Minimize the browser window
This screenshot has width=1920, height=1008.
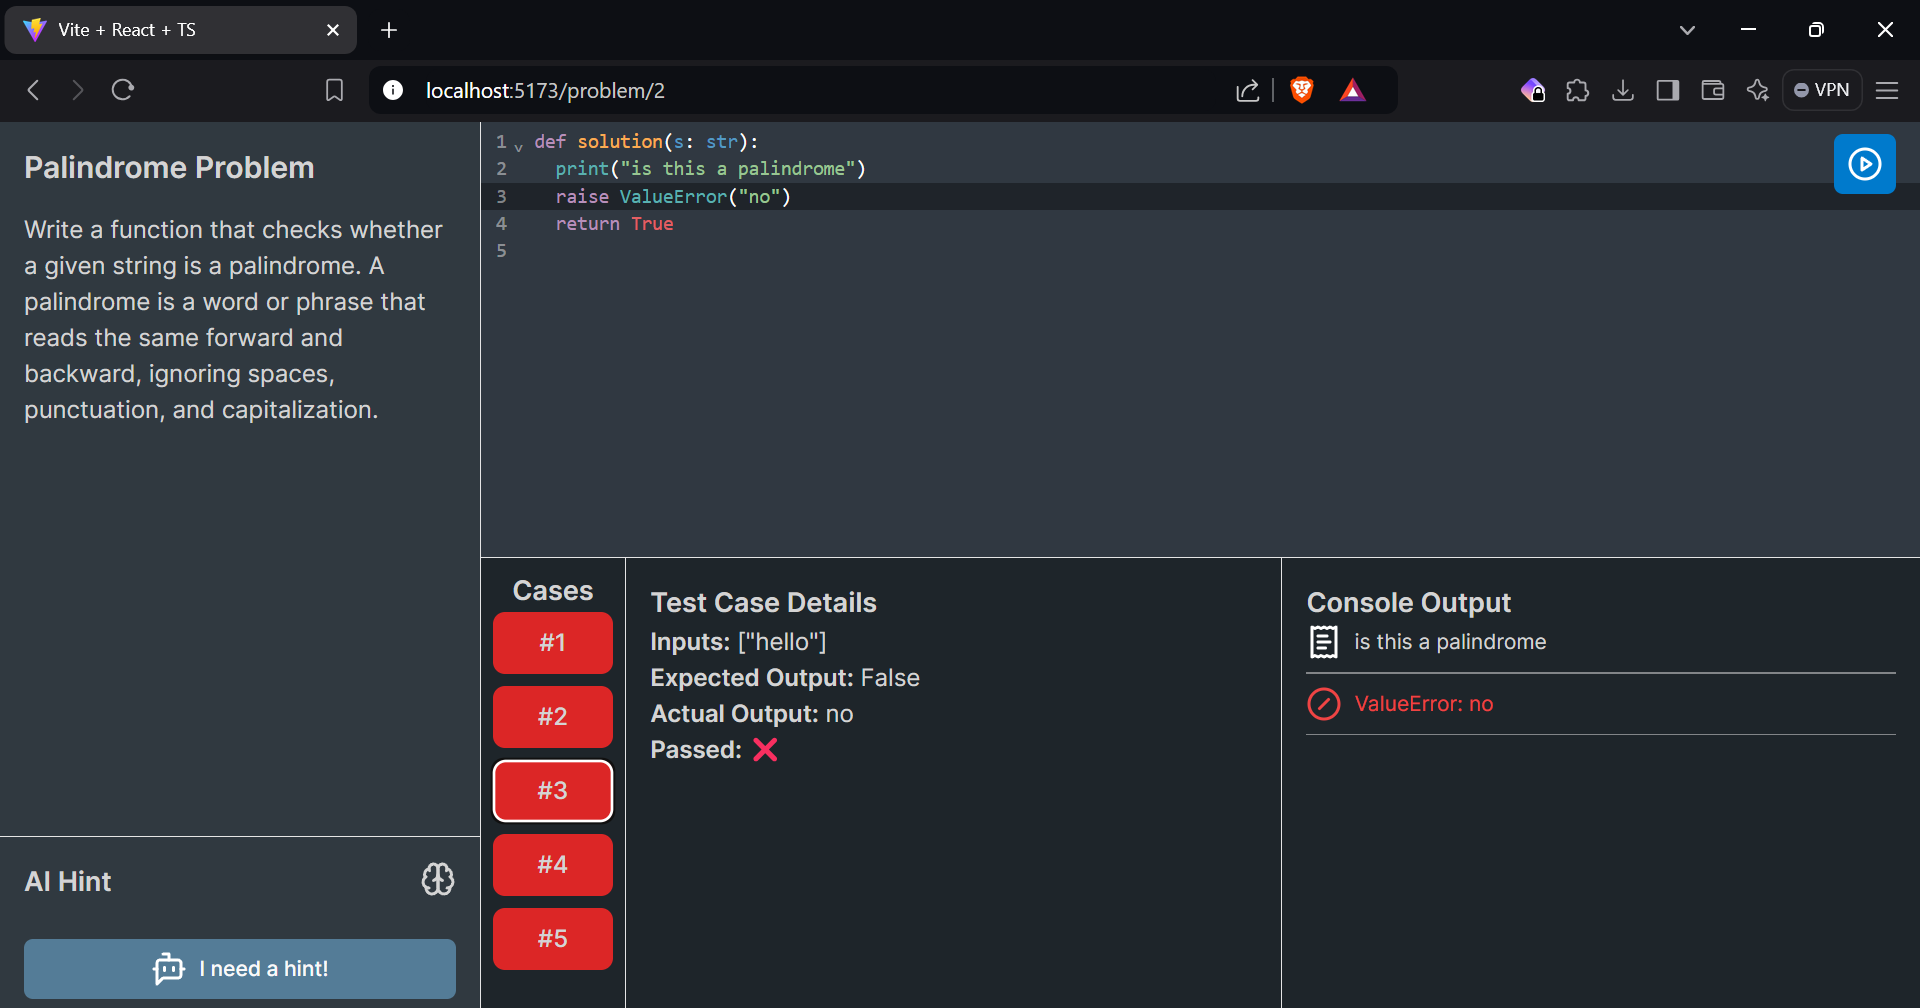[1748, 30]
